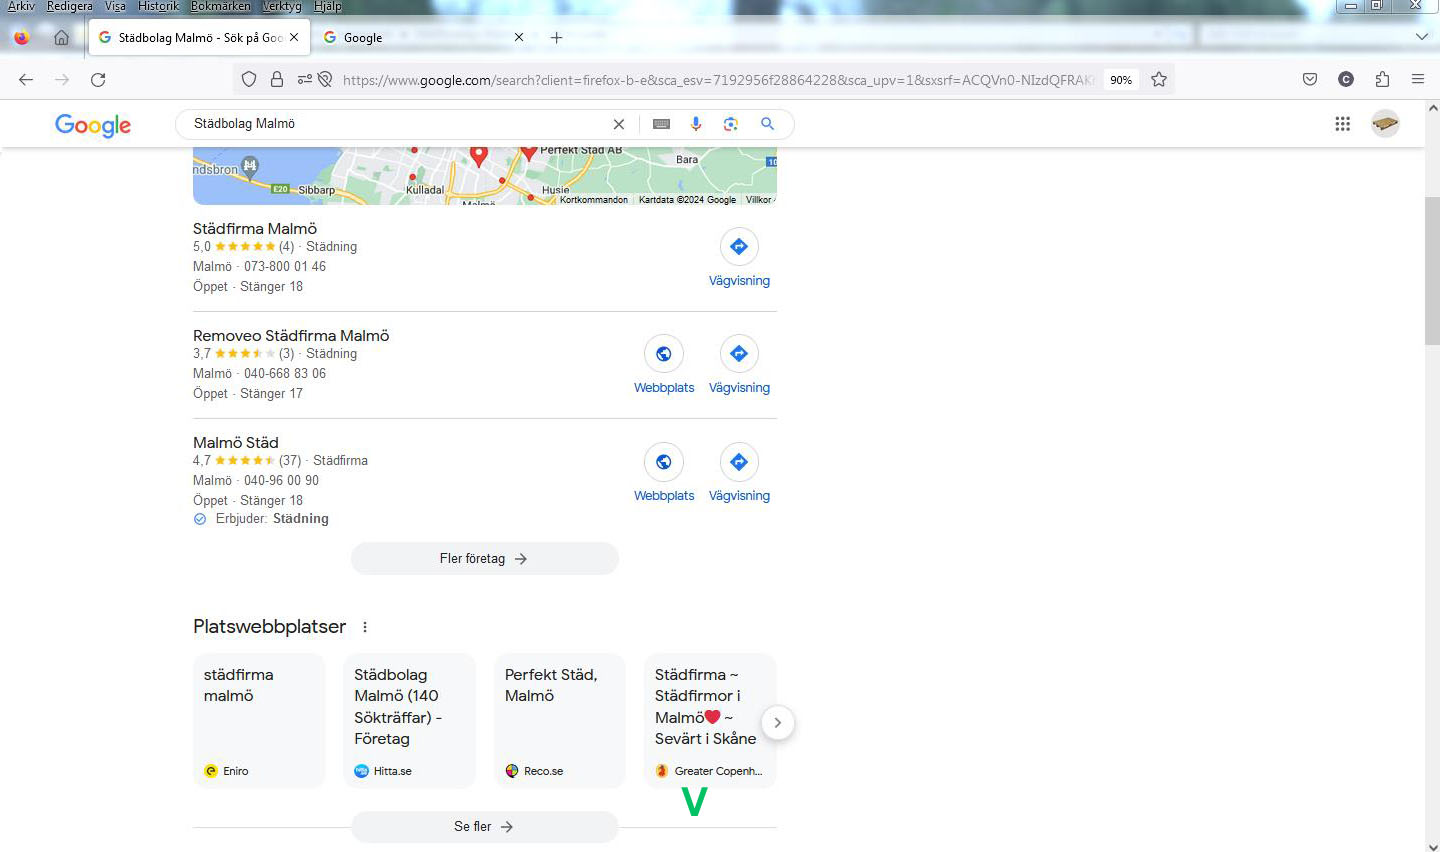Reset the 90% zoom level indicator

tap(1121, 80)
